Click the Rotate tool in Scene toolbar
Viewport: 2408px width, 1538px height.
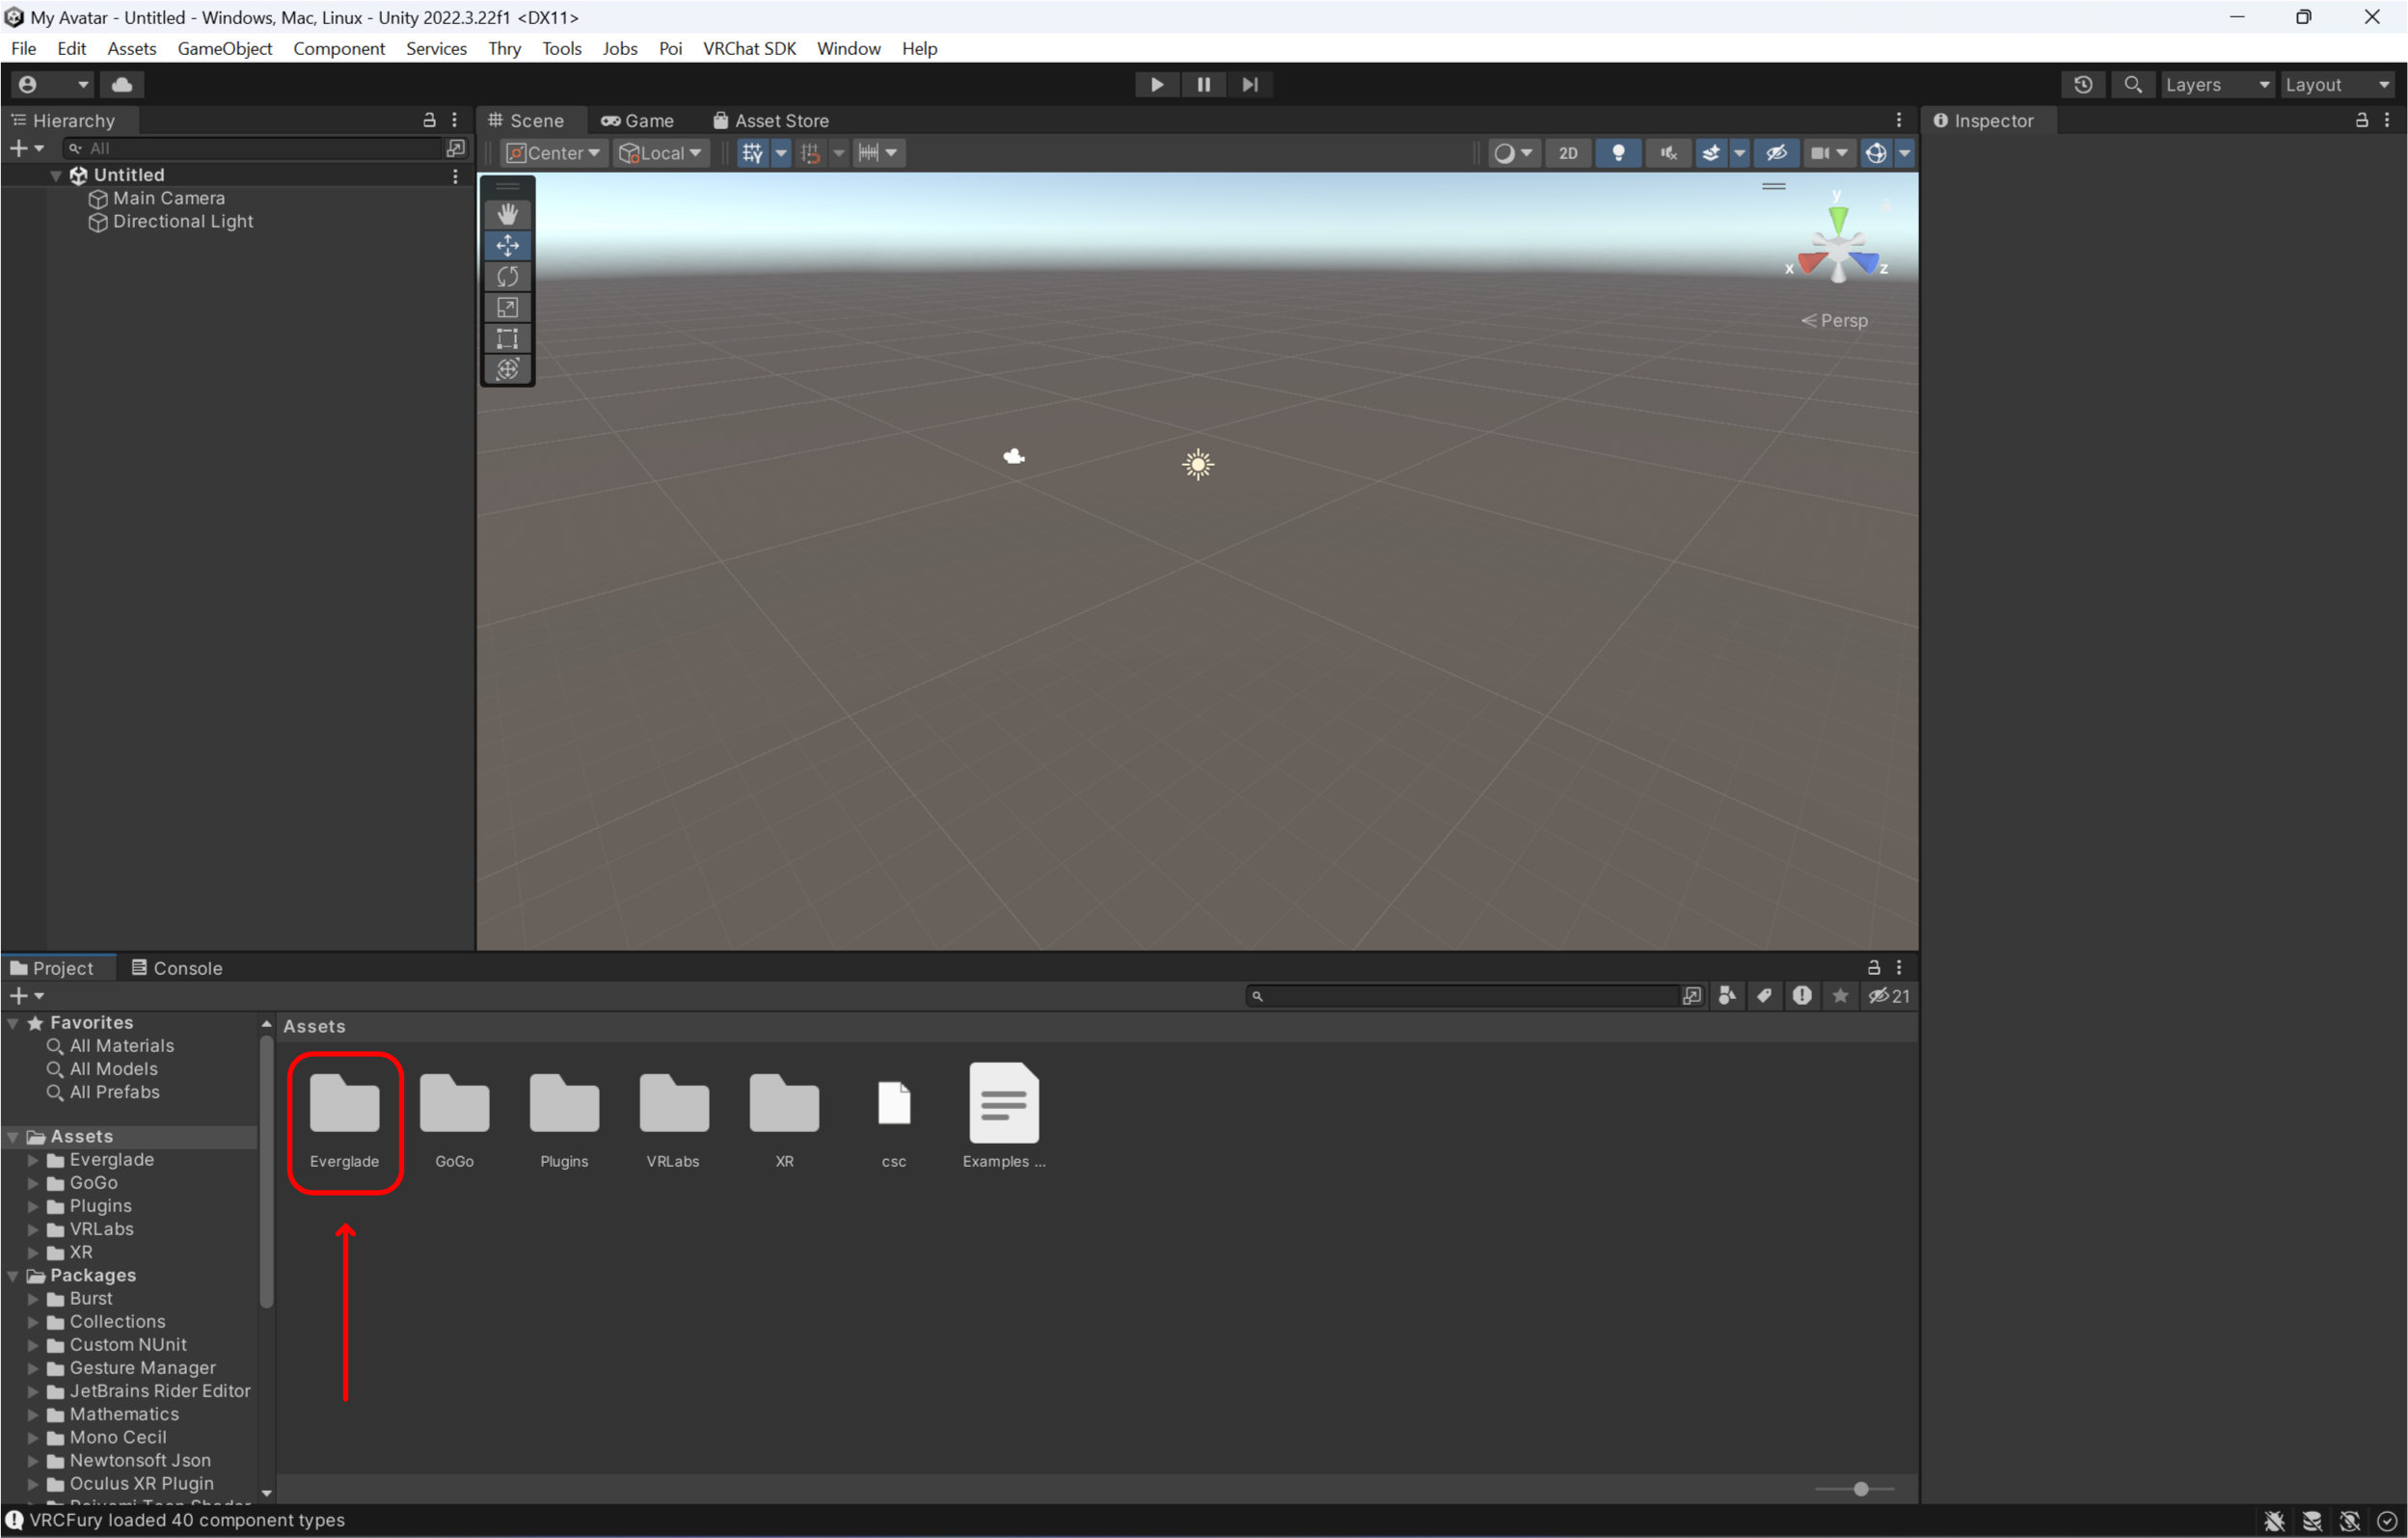click(507, 276)
